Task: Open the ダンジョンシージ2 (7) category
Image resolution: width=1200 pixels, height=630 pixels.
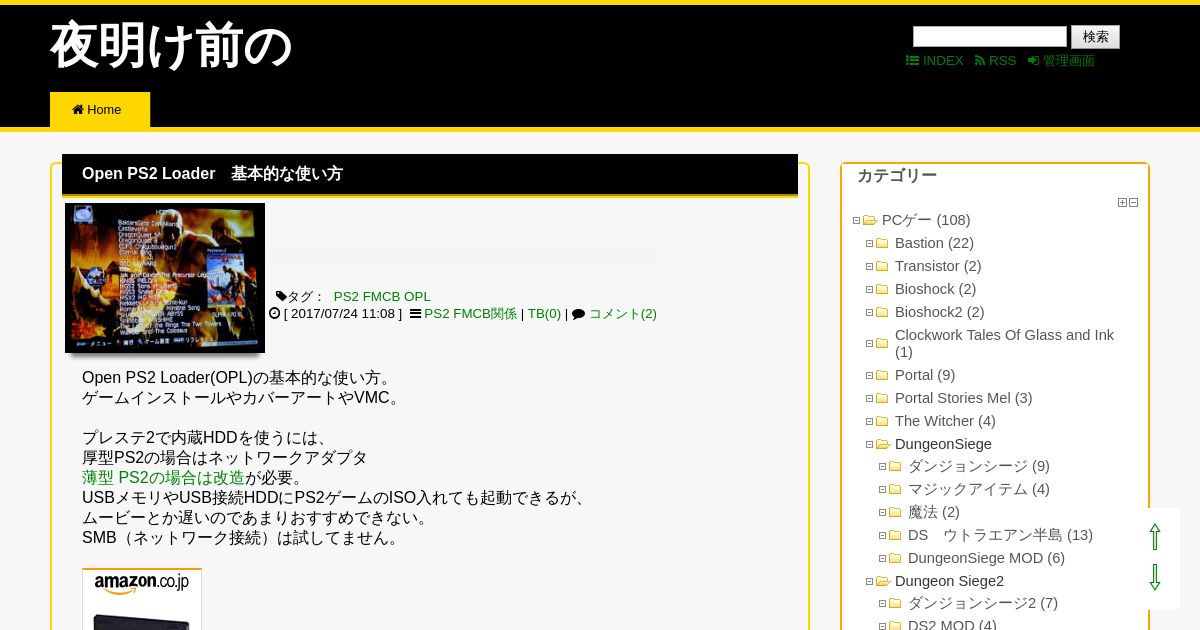Action: [x=982, y=603]
